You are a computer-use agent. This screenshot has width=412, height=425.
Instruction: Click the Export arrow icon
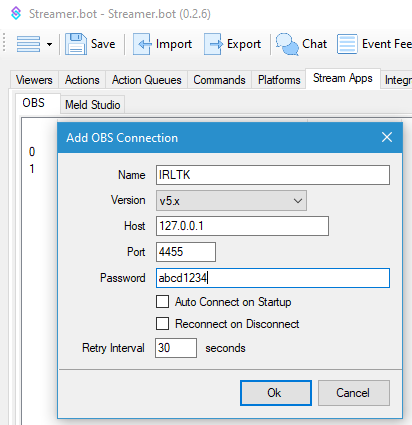tap(213, 44)
